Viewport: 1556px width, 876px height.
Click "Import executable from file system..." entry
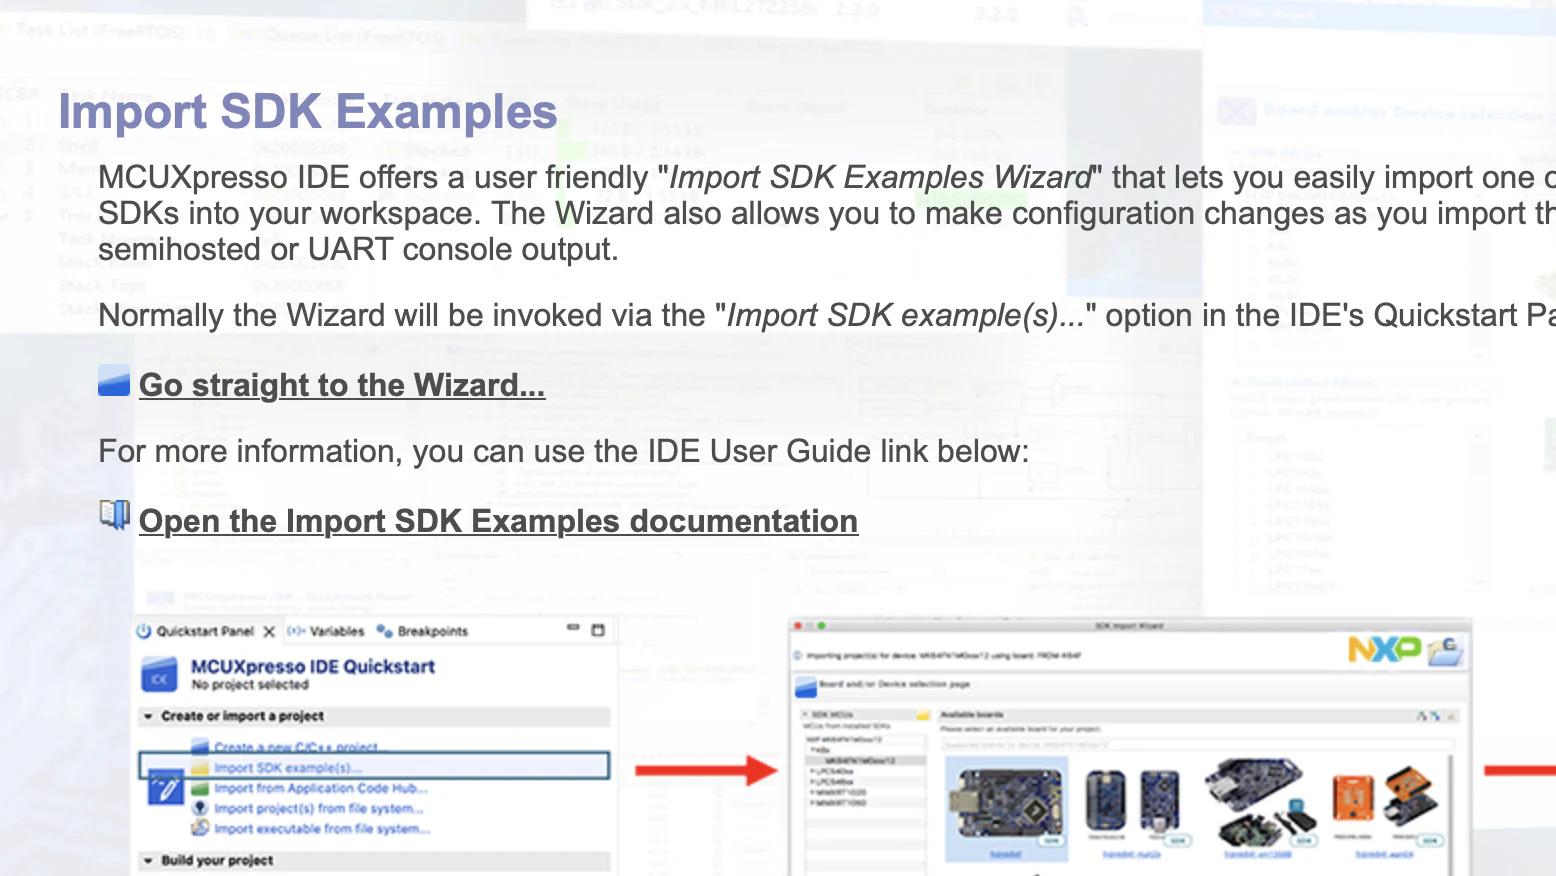point(322,828)
